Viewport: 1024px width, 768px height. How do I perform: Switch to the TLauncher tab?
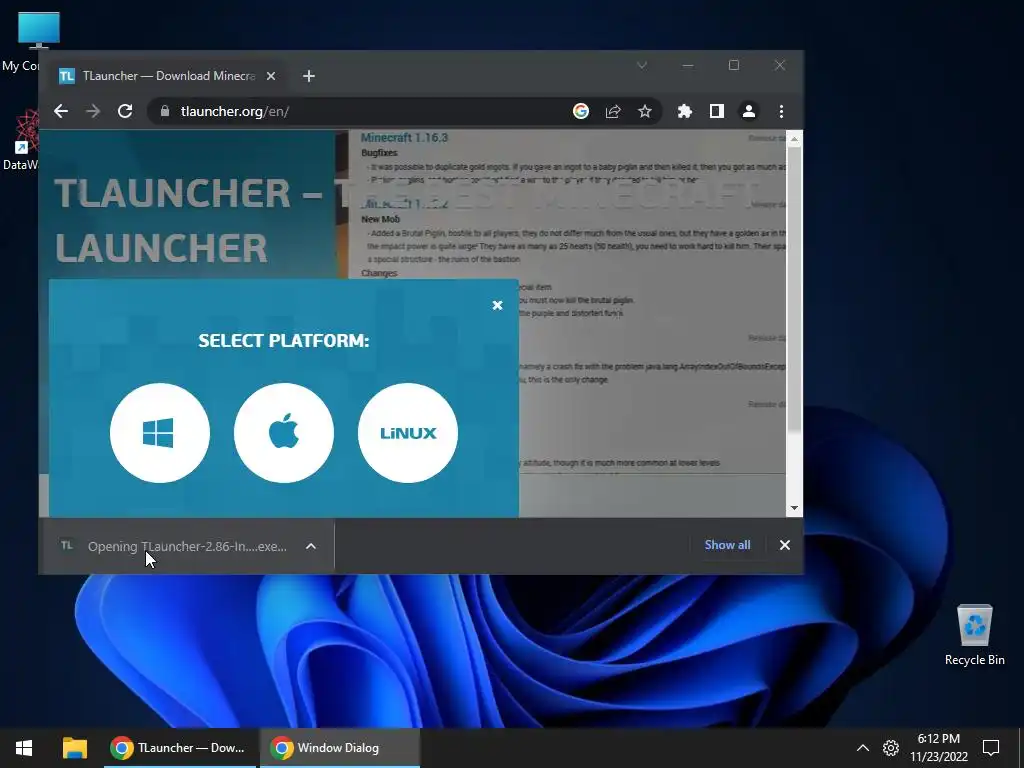click(168, 76)
